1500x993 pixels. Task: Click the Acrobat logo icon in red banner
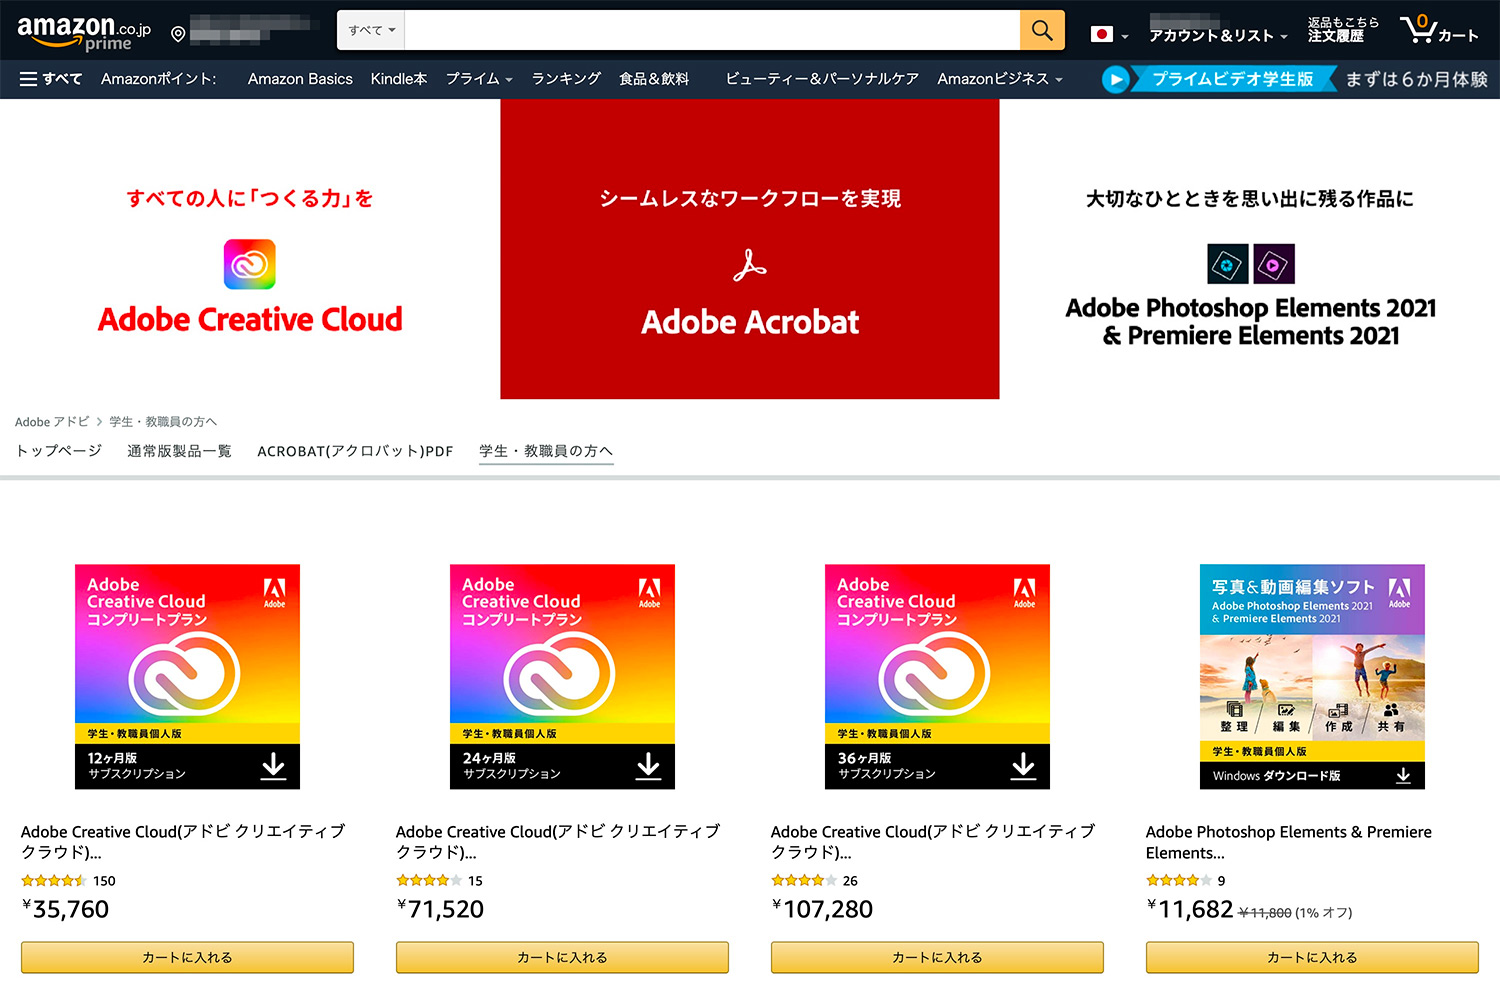pos(749,266)
